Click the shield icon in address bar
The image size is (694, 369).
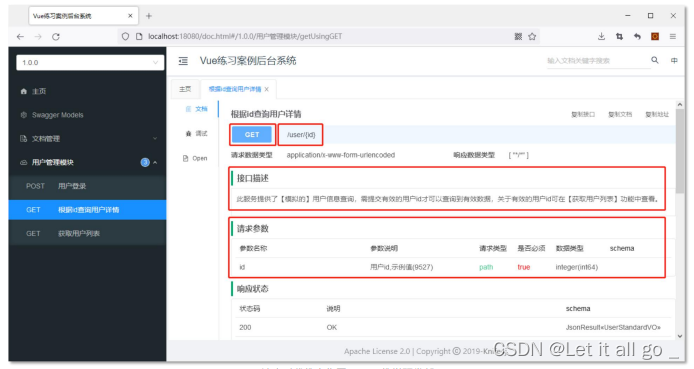[125, 36]
